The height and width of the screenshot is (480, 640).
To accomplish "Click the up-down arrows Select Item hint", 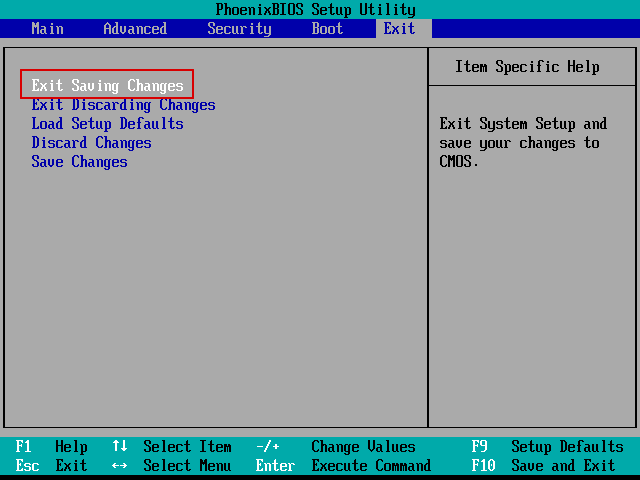I will pyautogui.click(x=171, y=447).
